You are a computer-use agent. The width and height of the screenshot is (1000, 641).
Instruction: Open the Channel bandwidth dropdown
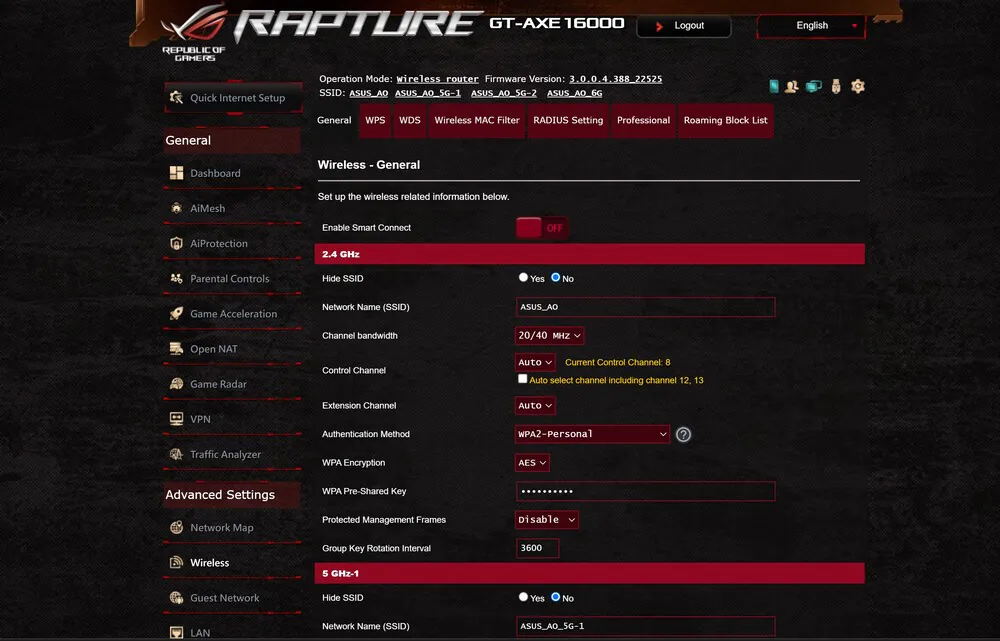click(x=549, y=335)
